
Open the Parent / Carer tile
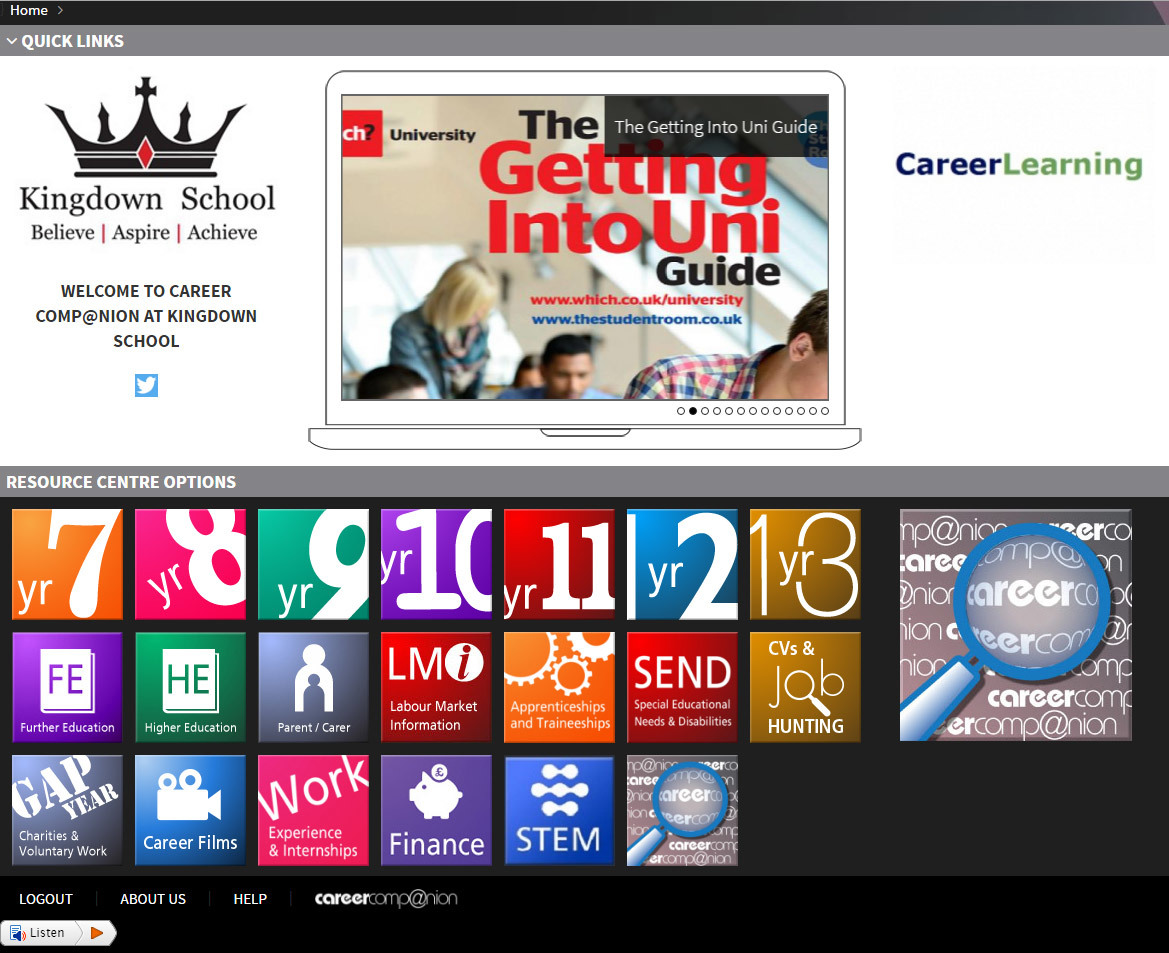[313, 688]
